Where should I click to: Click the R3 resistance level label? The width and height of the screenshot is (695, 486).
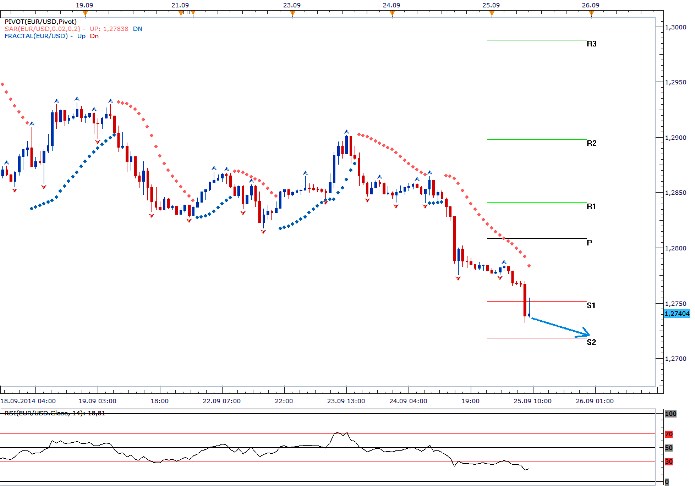[x=591, y=43]
